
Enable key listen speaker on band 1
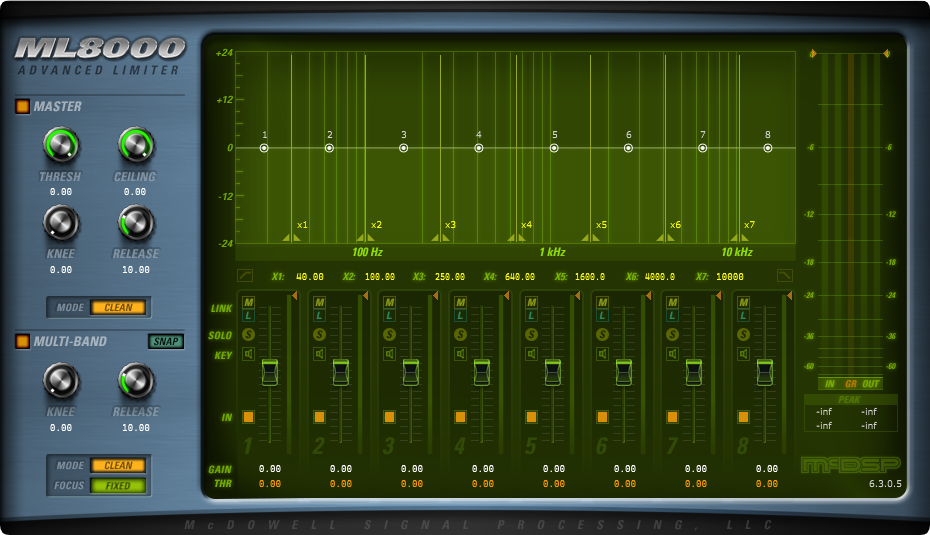click(x=249, y=354)
